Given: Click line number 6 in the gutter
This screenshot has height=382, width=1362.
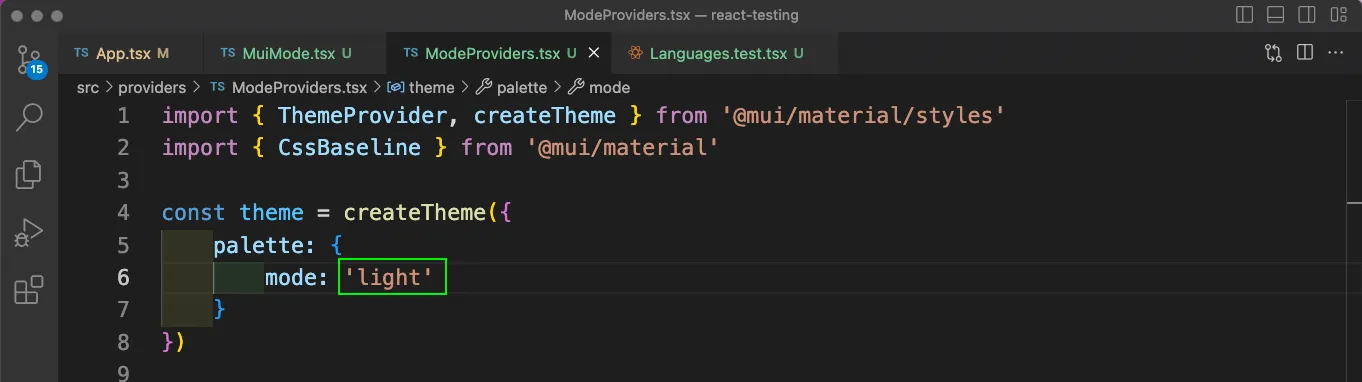Looking at the screenshot, I should [x=123, y=277].
